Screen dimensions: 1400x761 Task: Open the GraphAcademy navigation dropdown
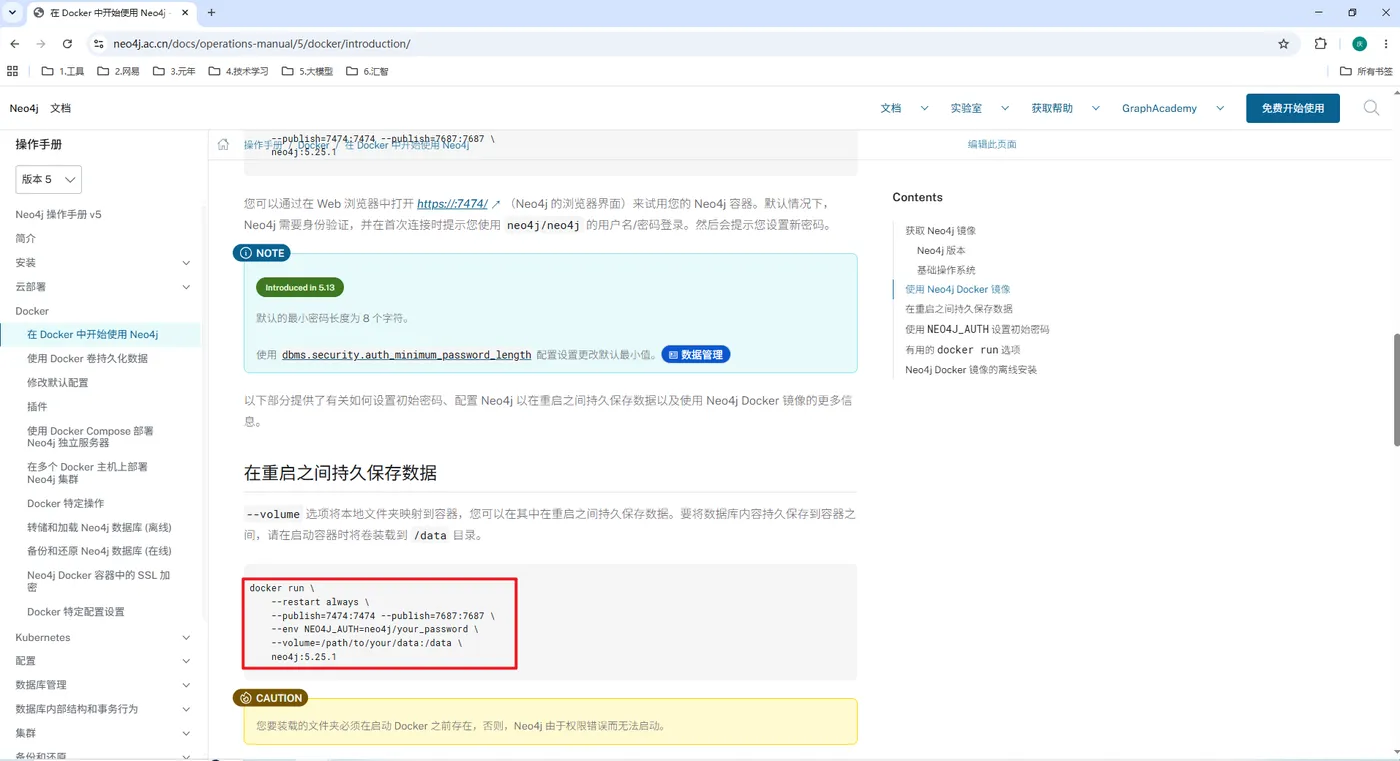[1173, 108]
